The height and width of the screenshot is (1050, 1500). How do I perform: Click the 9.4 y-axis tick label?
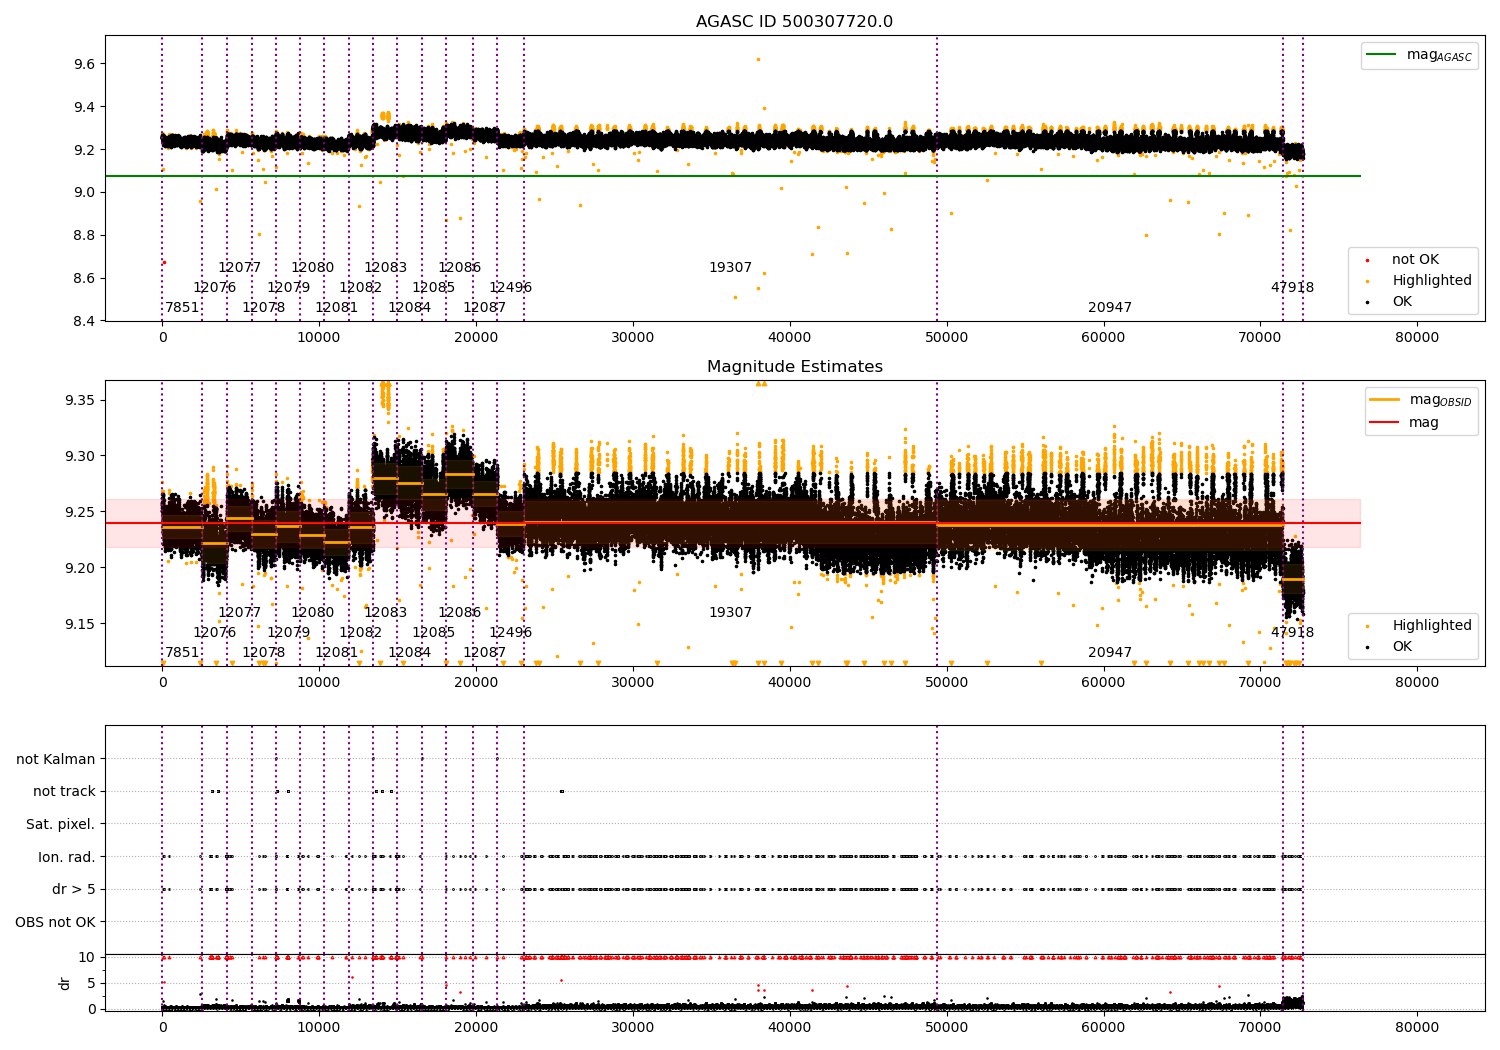84,107
